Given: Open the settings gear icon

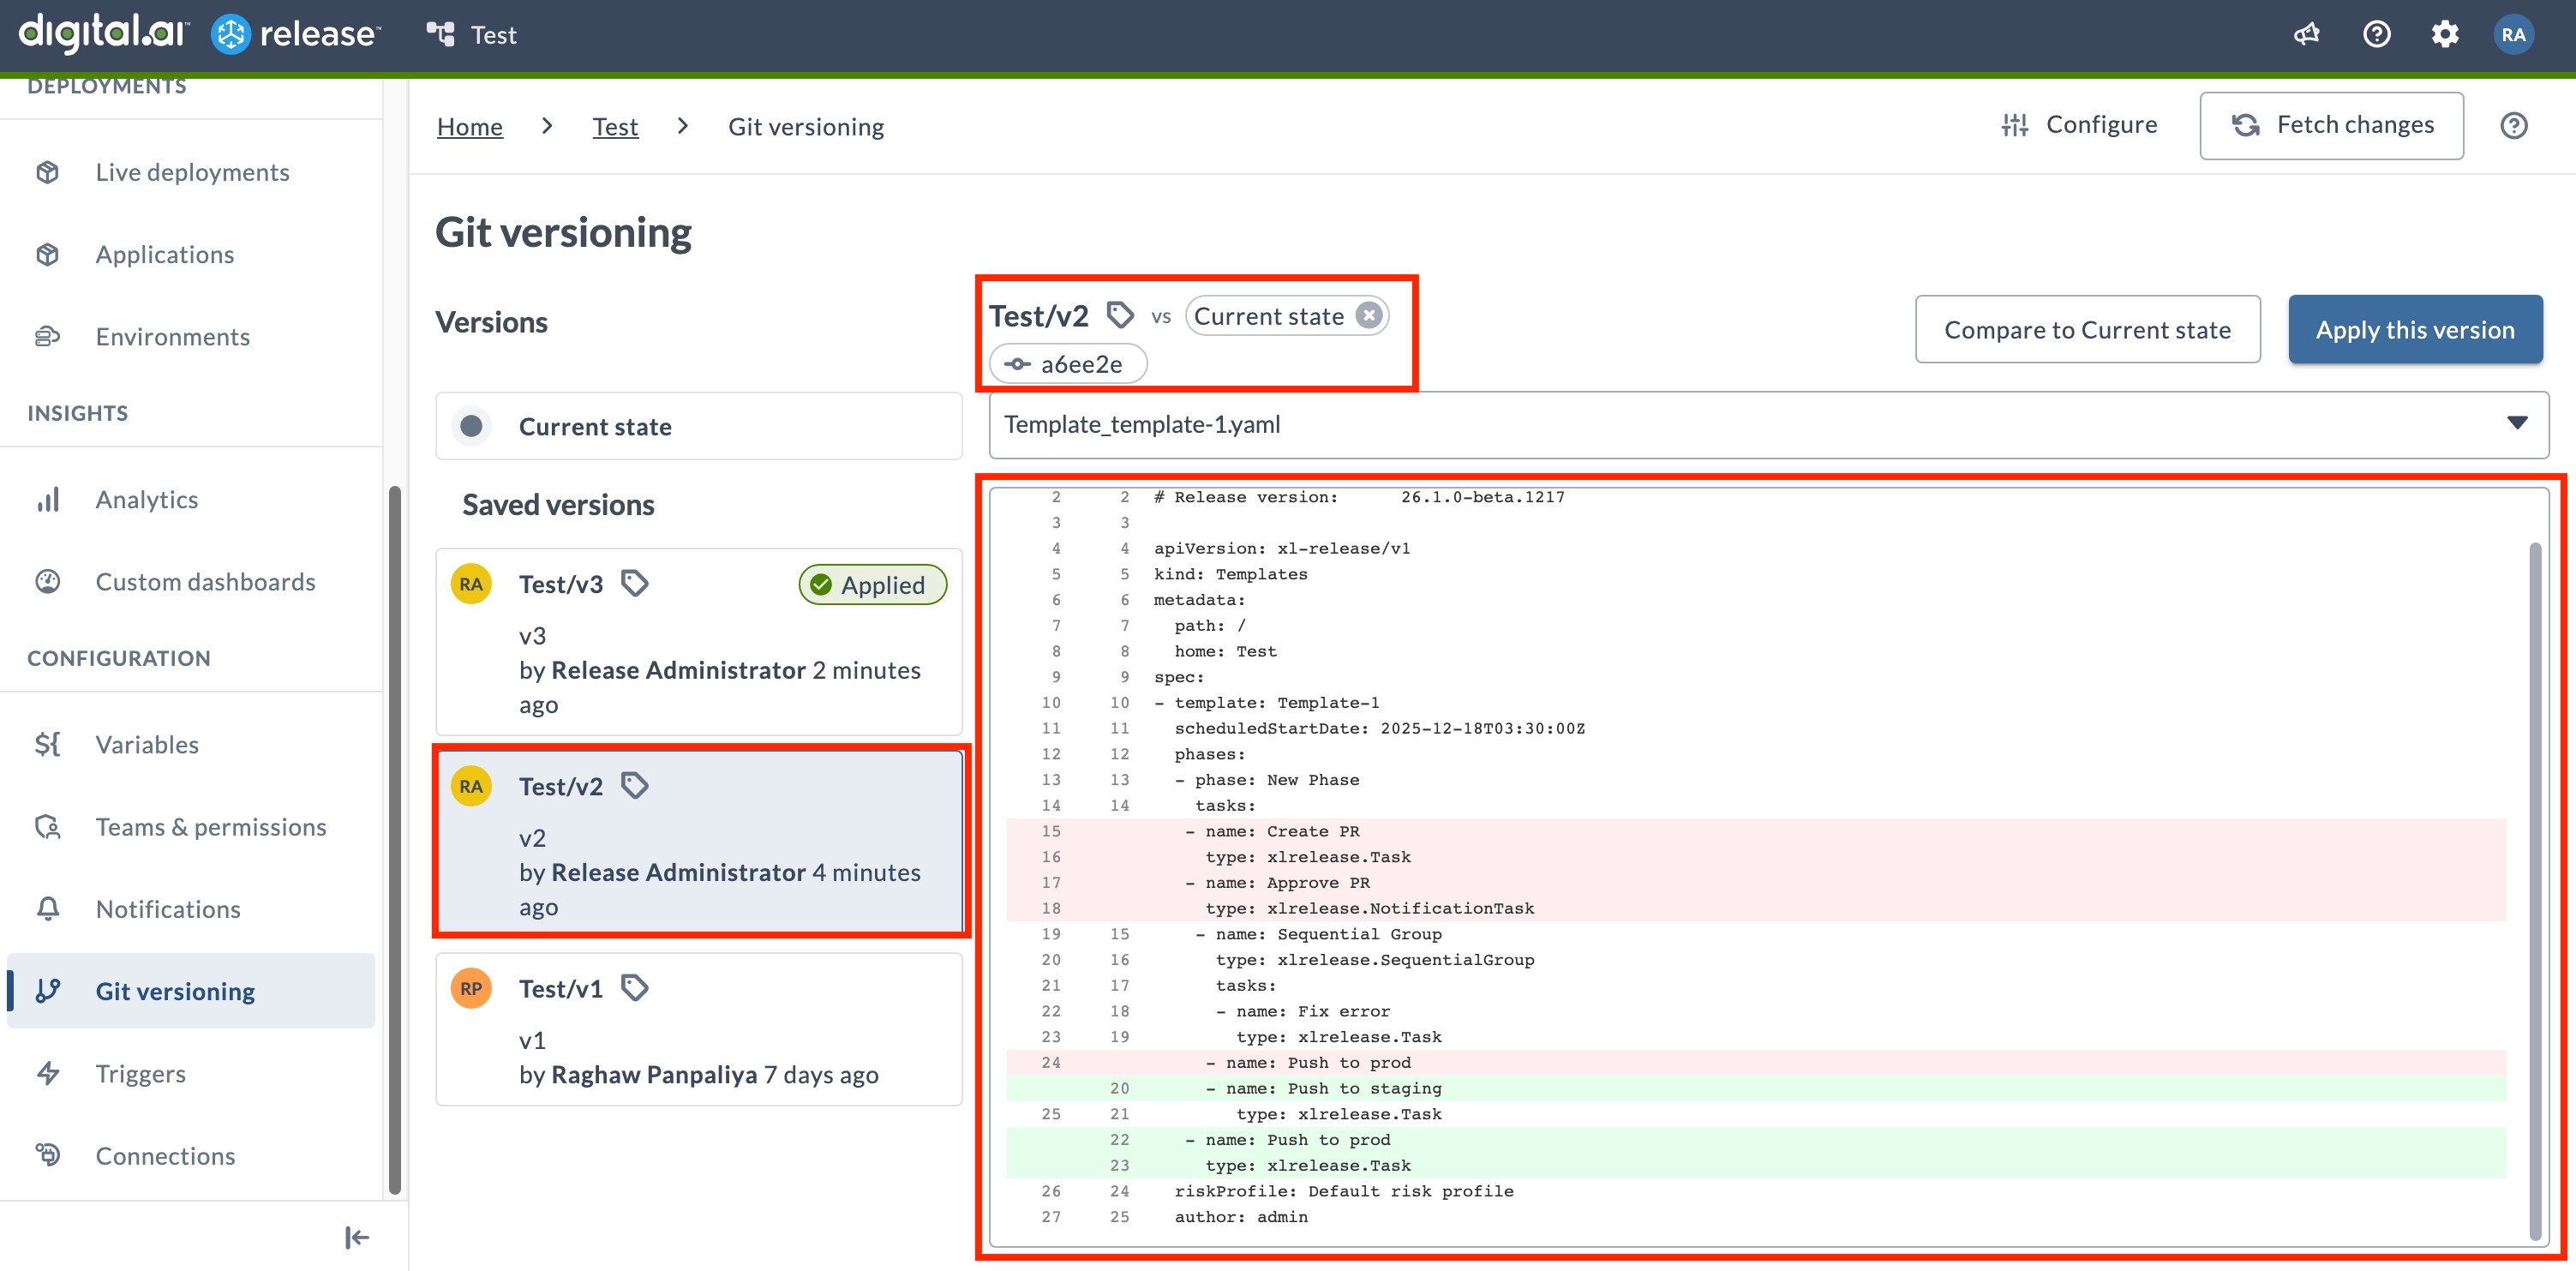Looking at the screenshot, I should point(2445,33).
